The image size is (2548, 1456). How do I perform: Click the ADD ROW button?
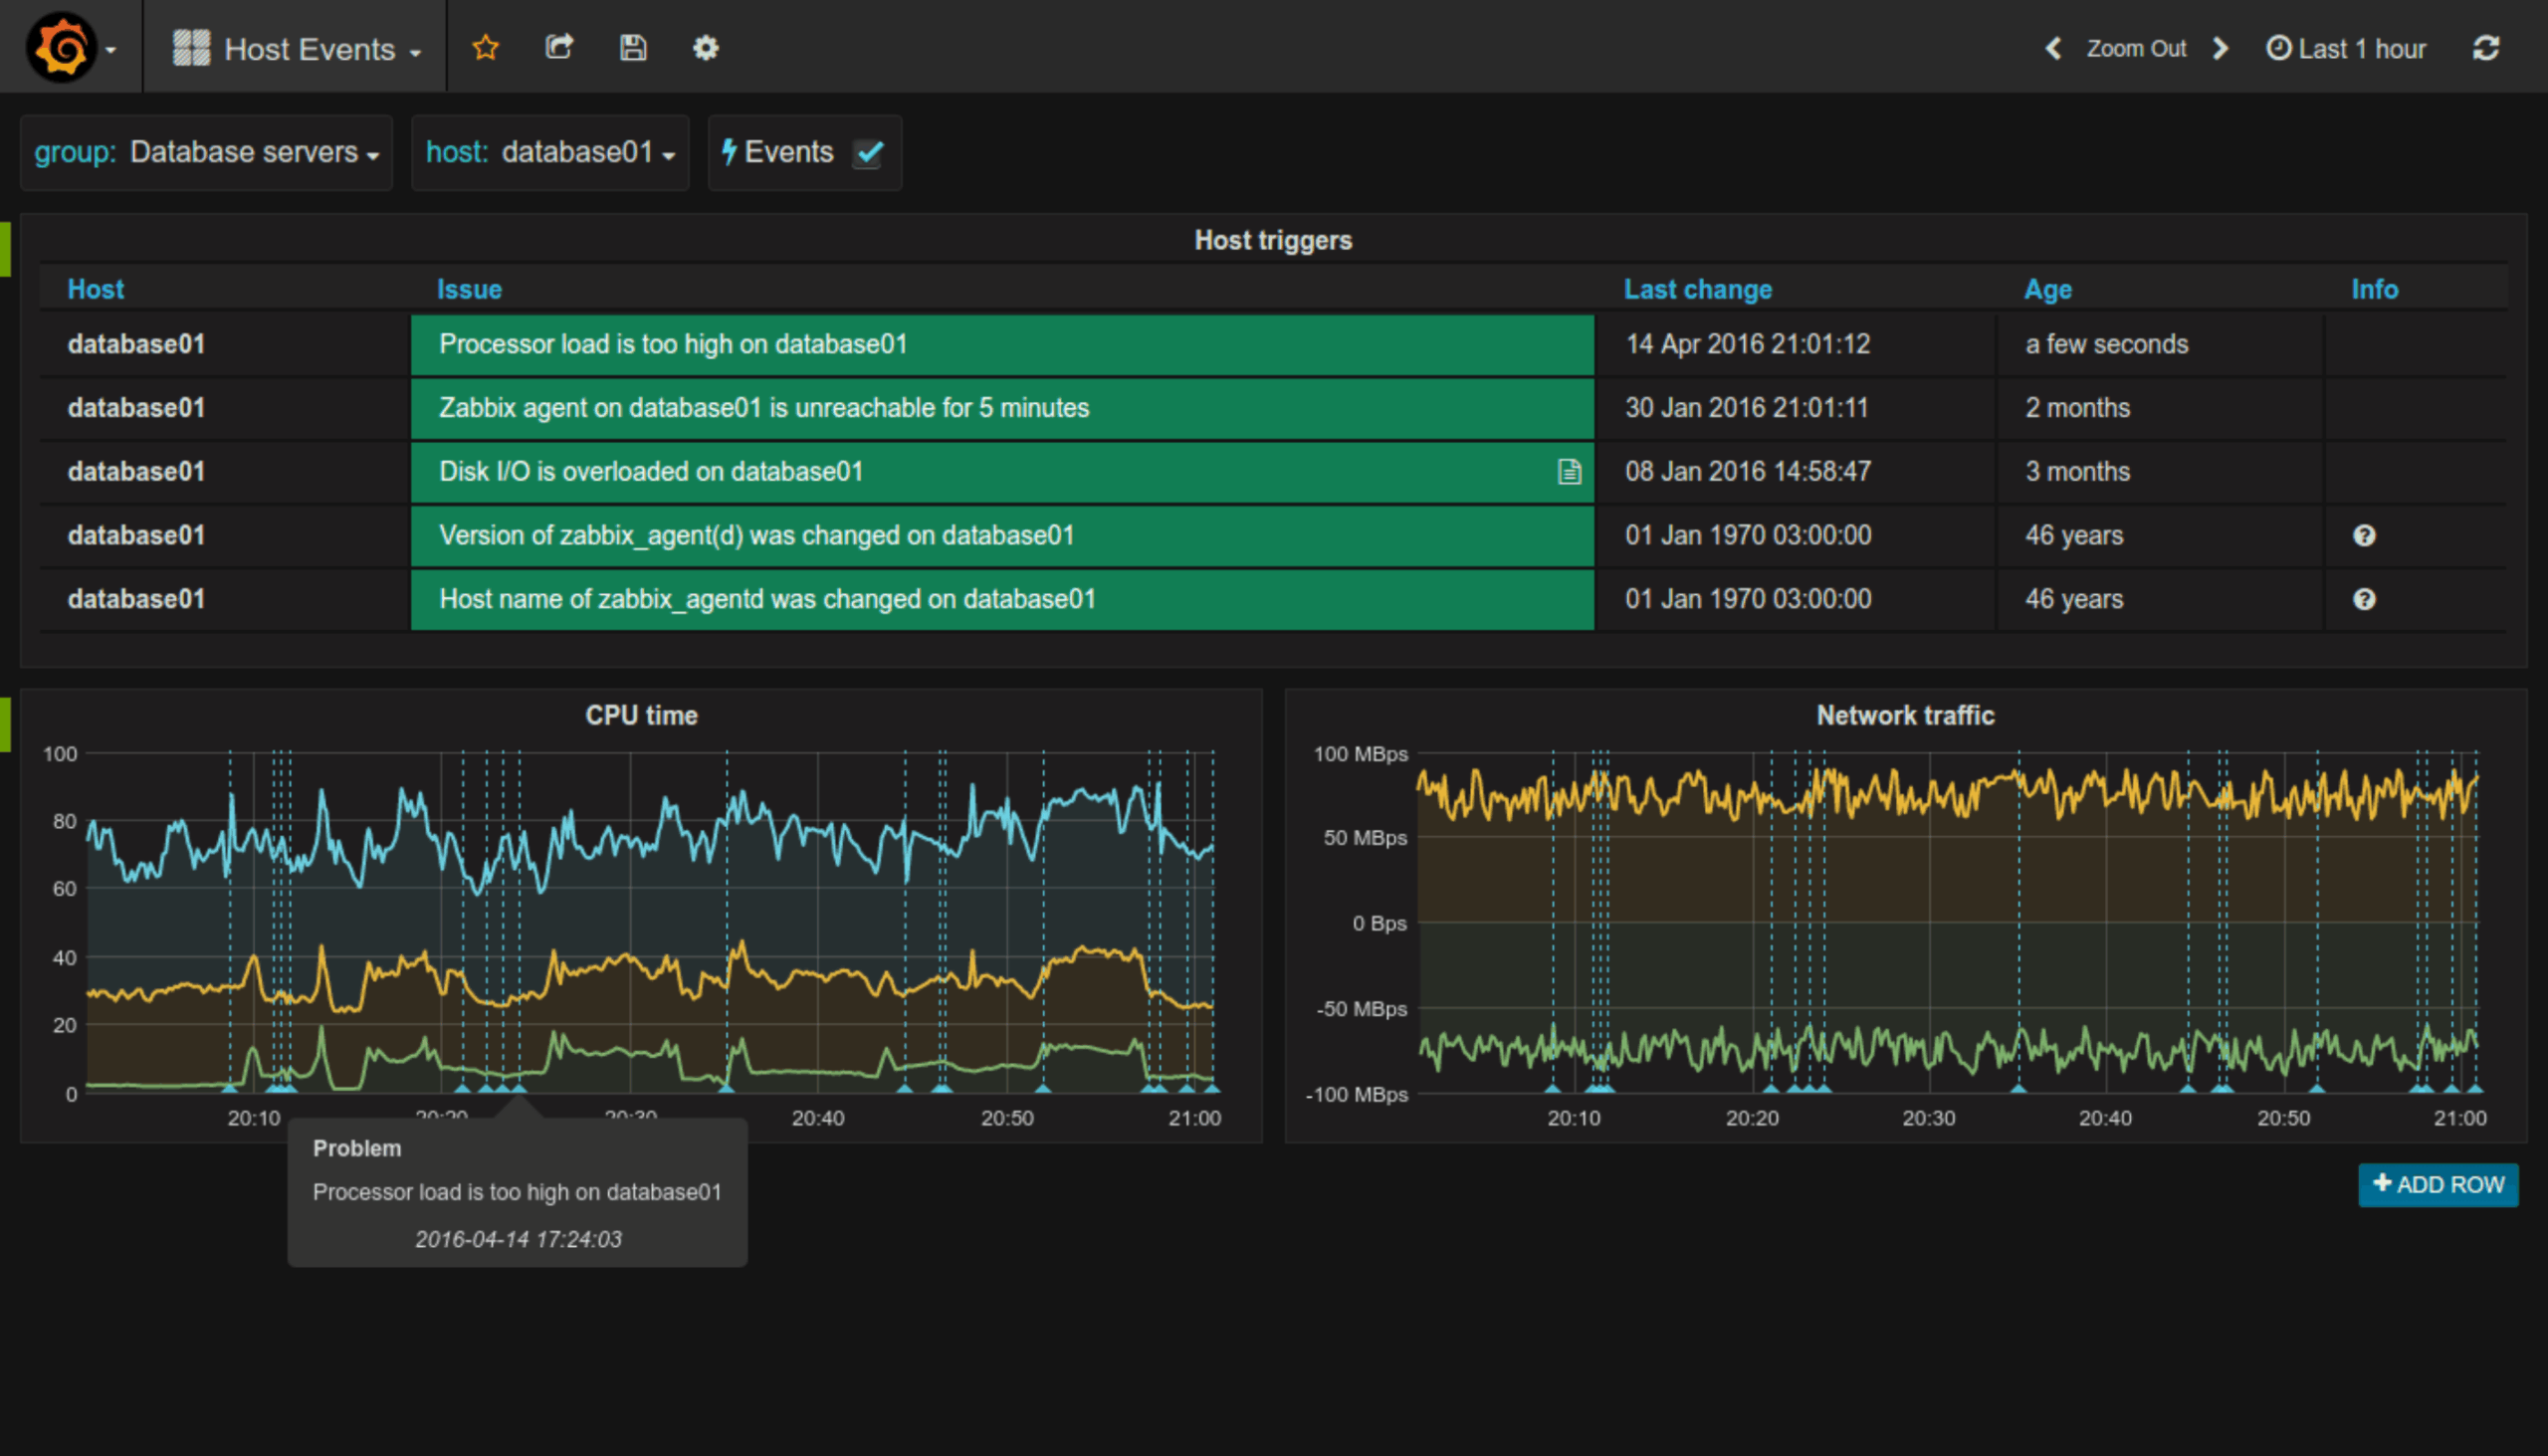point(2438,1185)
